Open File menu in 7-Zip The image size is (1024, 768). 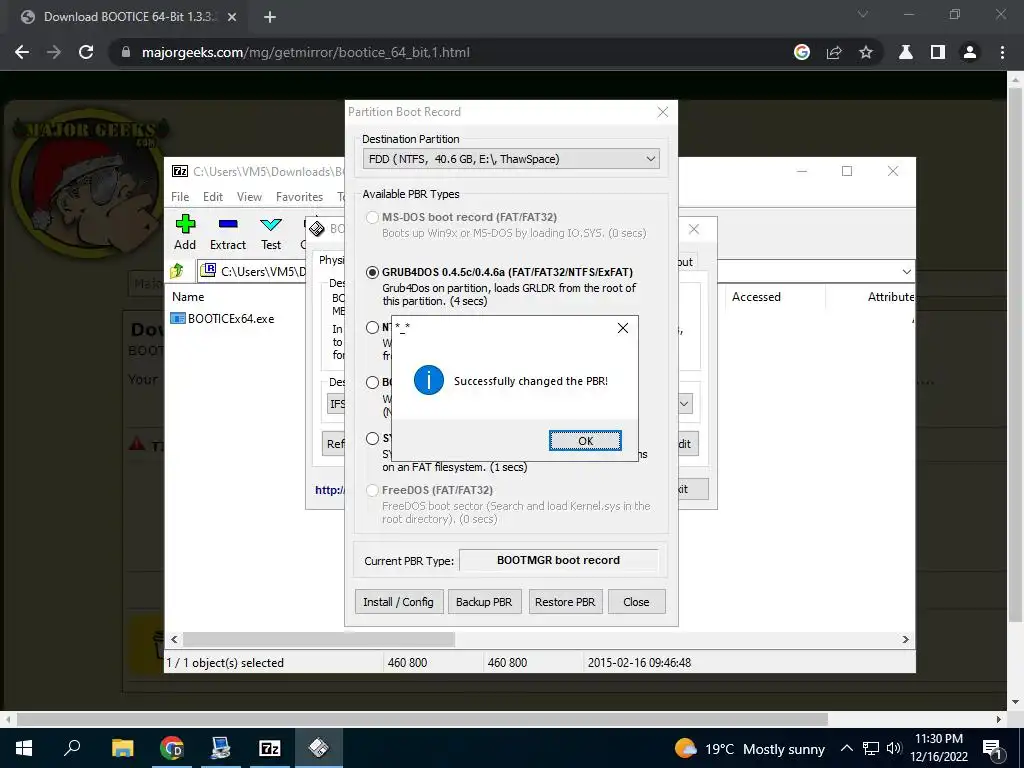click(180, 197)
